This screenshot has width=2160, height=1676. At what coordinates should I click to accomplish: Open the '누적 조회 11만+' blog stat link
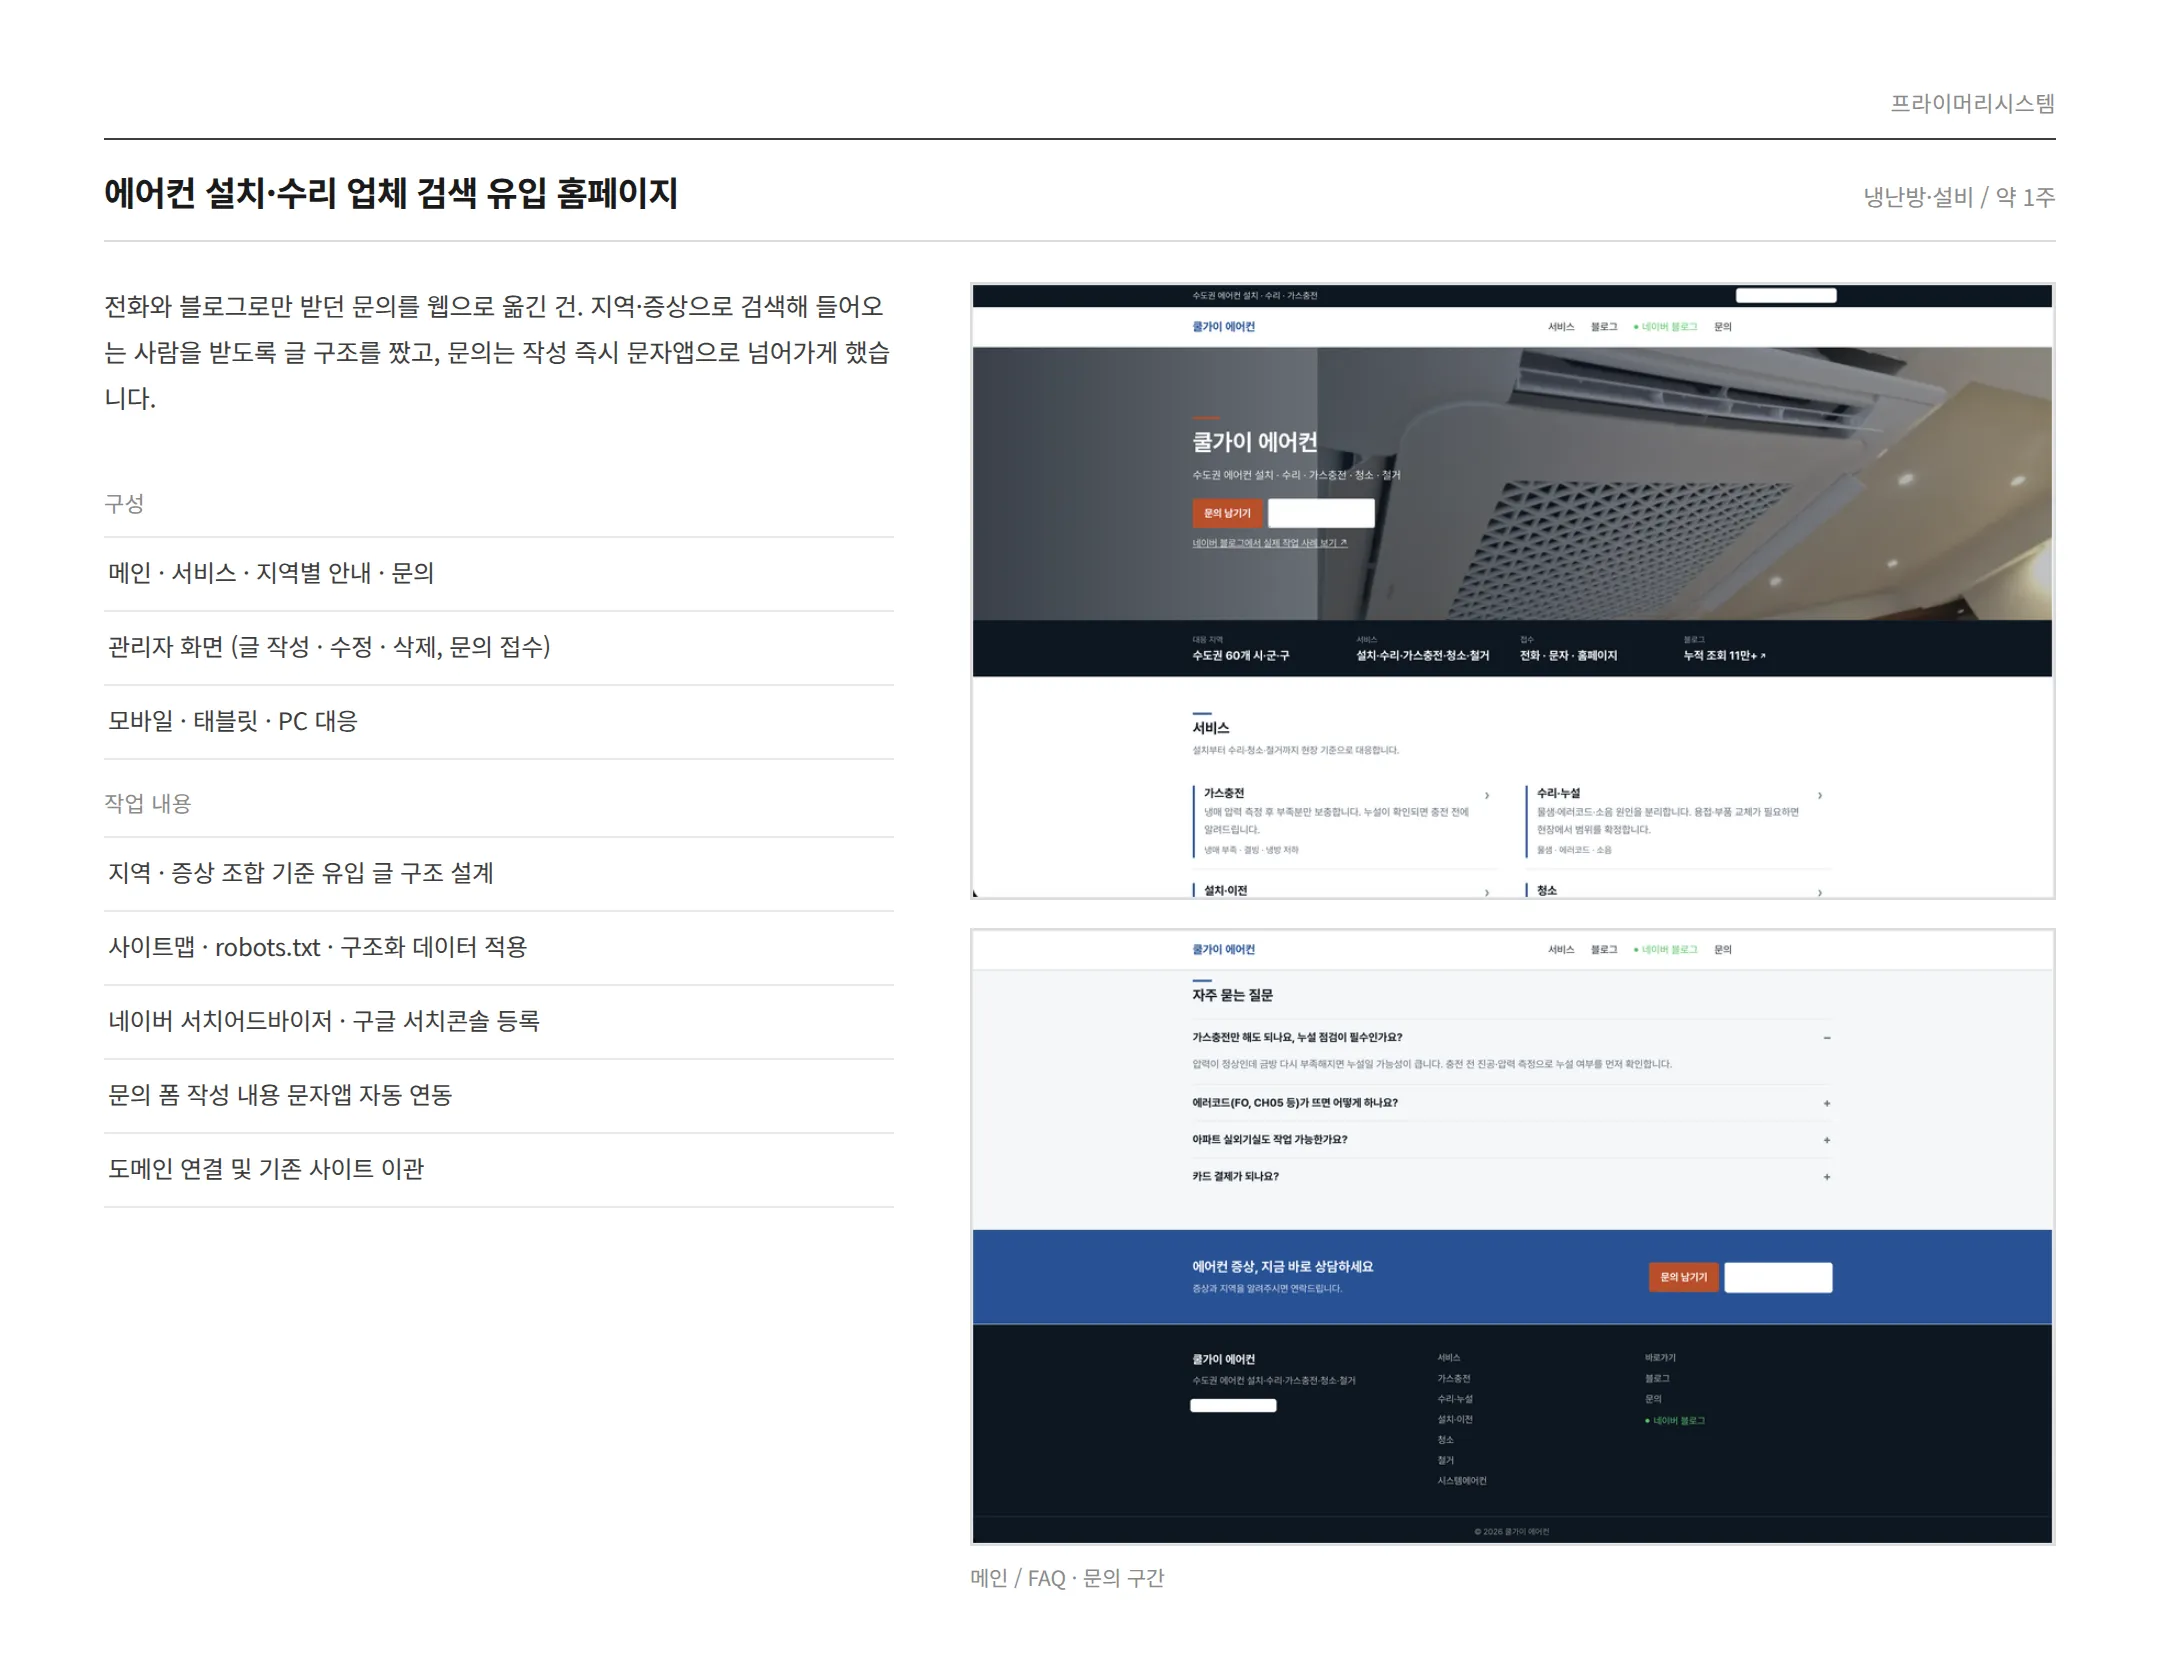(1724, 656)
